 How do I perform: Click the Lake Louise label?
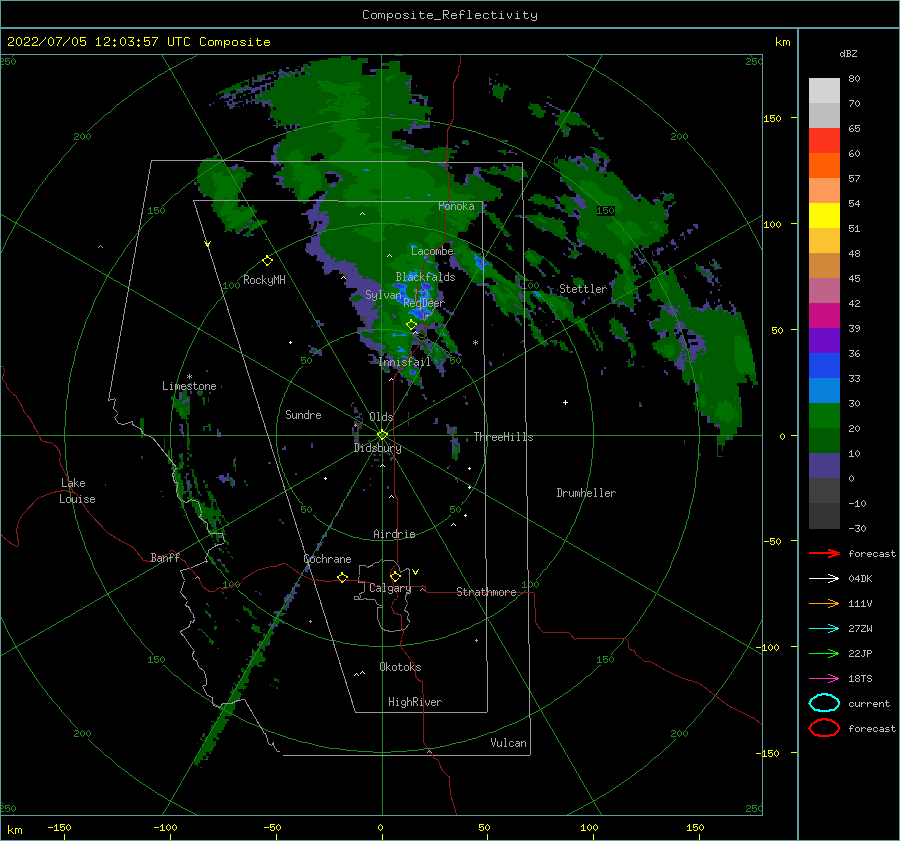click(x=77, y=491)
